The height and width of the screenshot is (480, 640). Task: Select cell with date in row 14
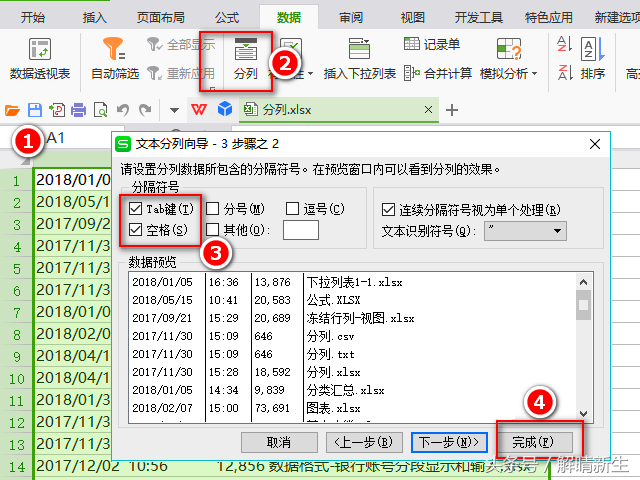click(78, 466)
